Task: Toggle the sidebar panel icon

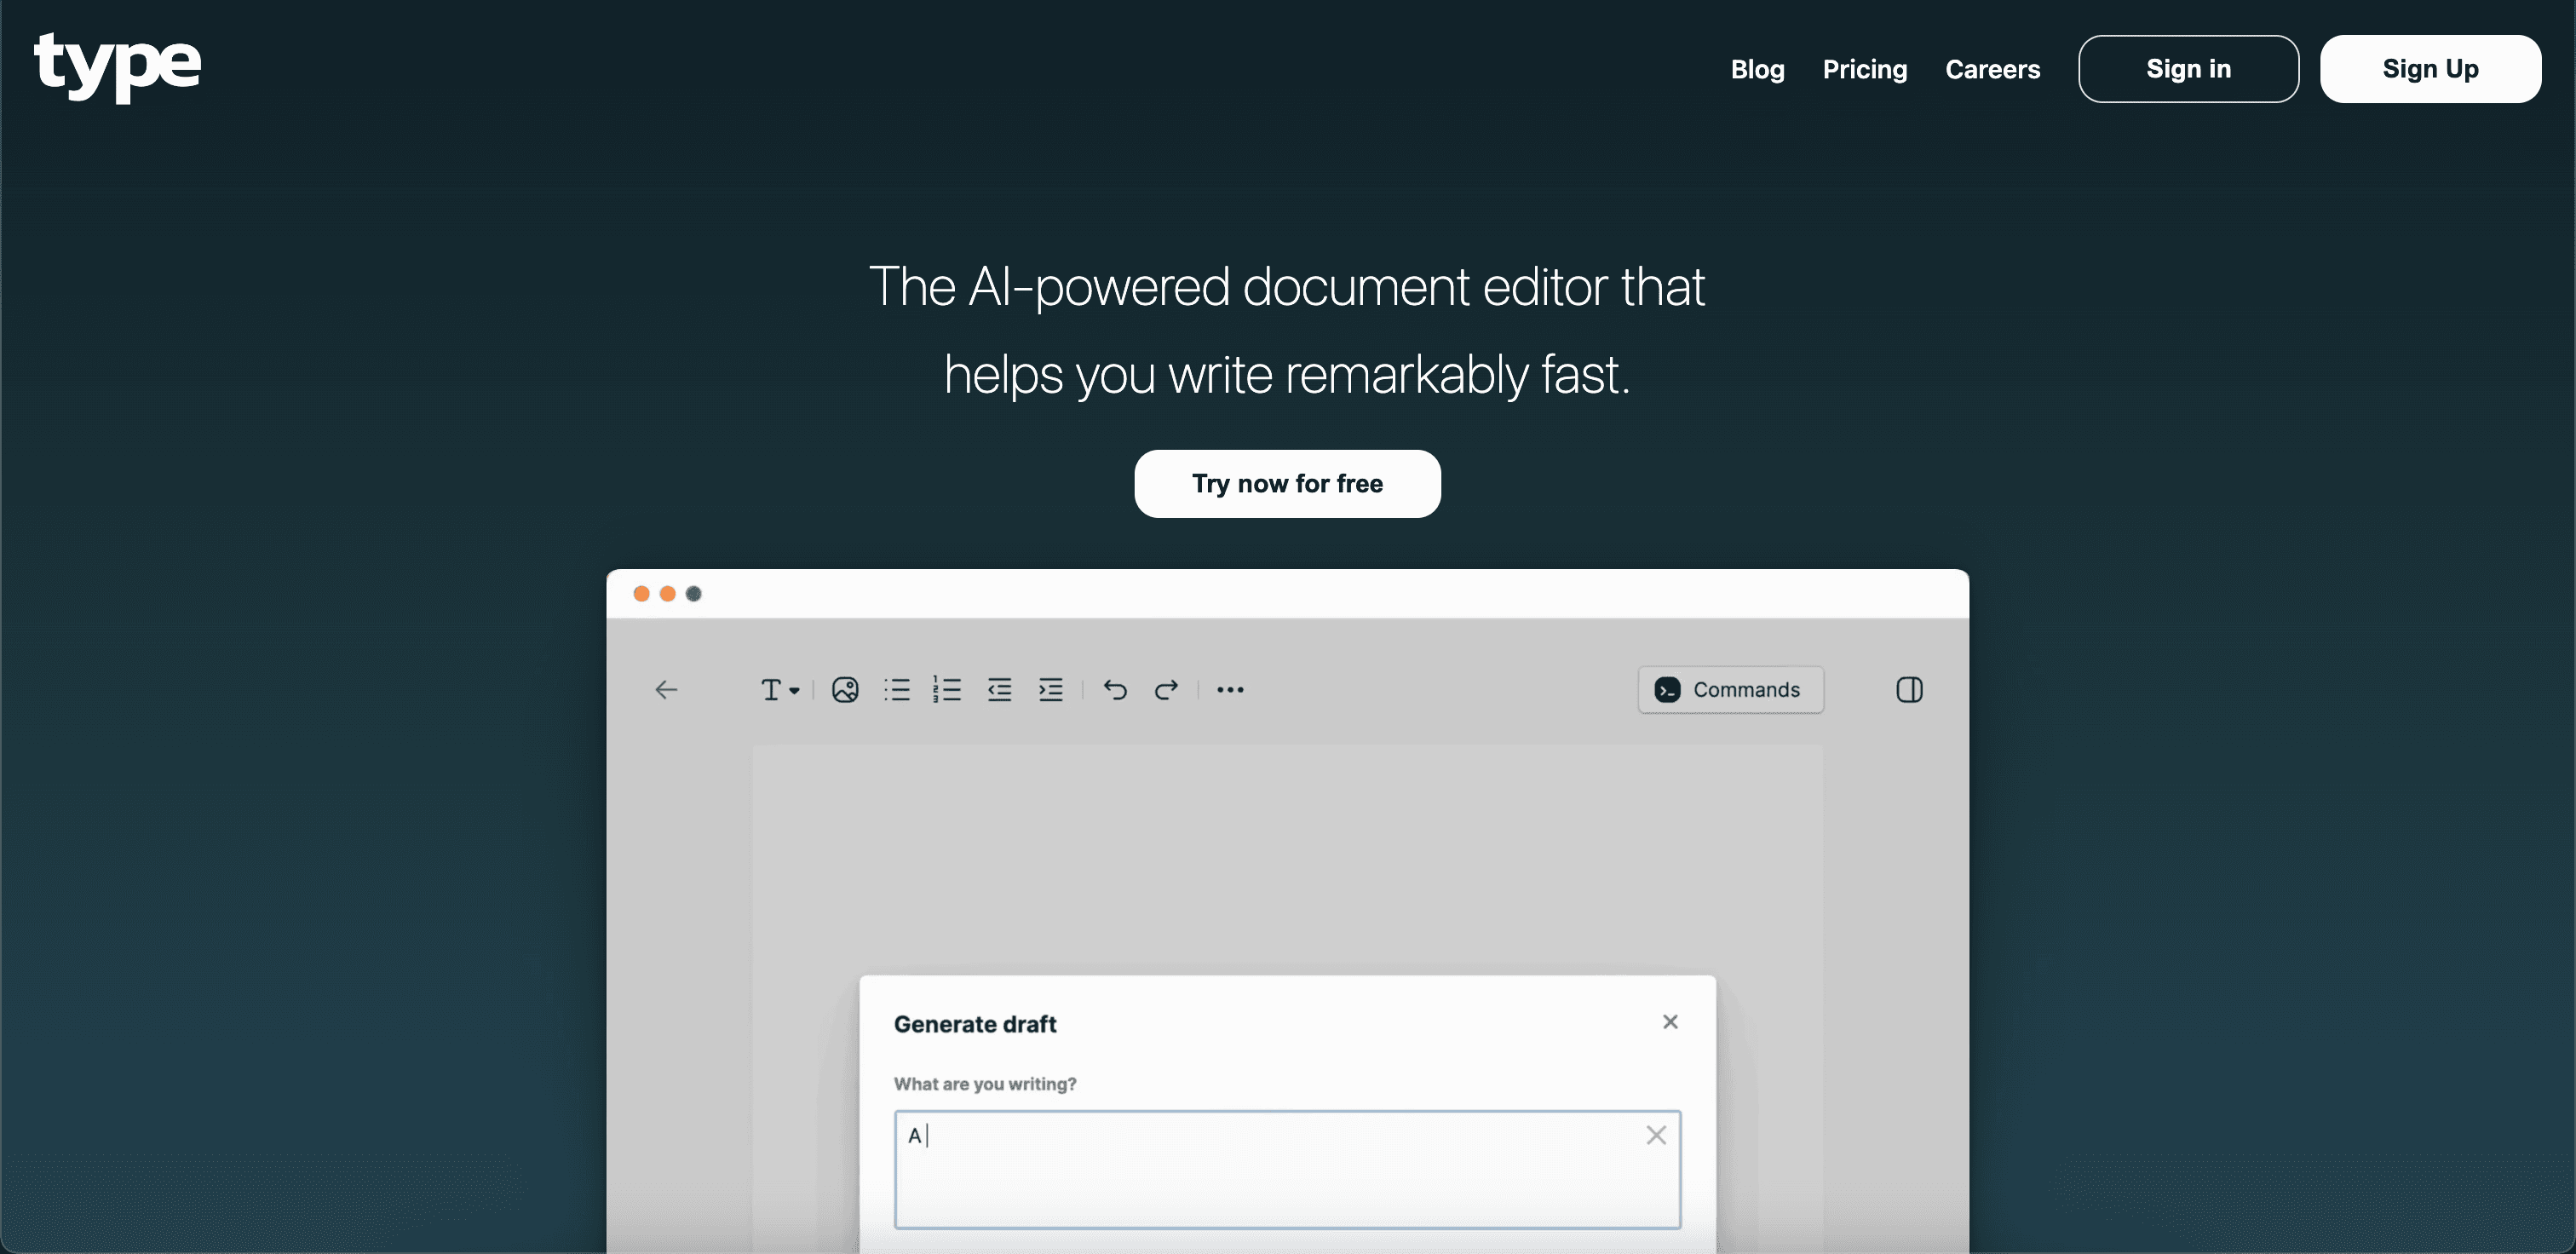Action: coord(1909,690)
